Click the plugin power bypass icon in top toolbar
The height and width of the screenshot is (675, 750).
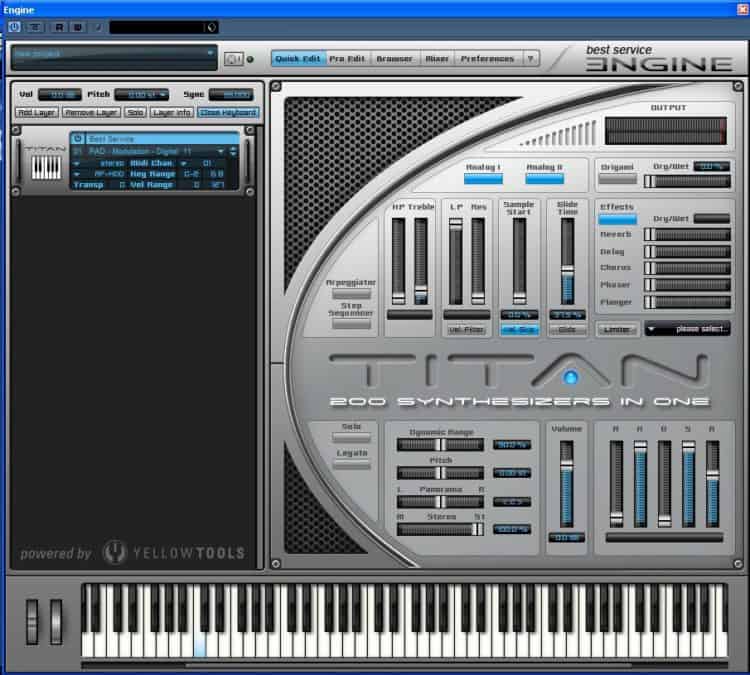click(x=14, y=27)
